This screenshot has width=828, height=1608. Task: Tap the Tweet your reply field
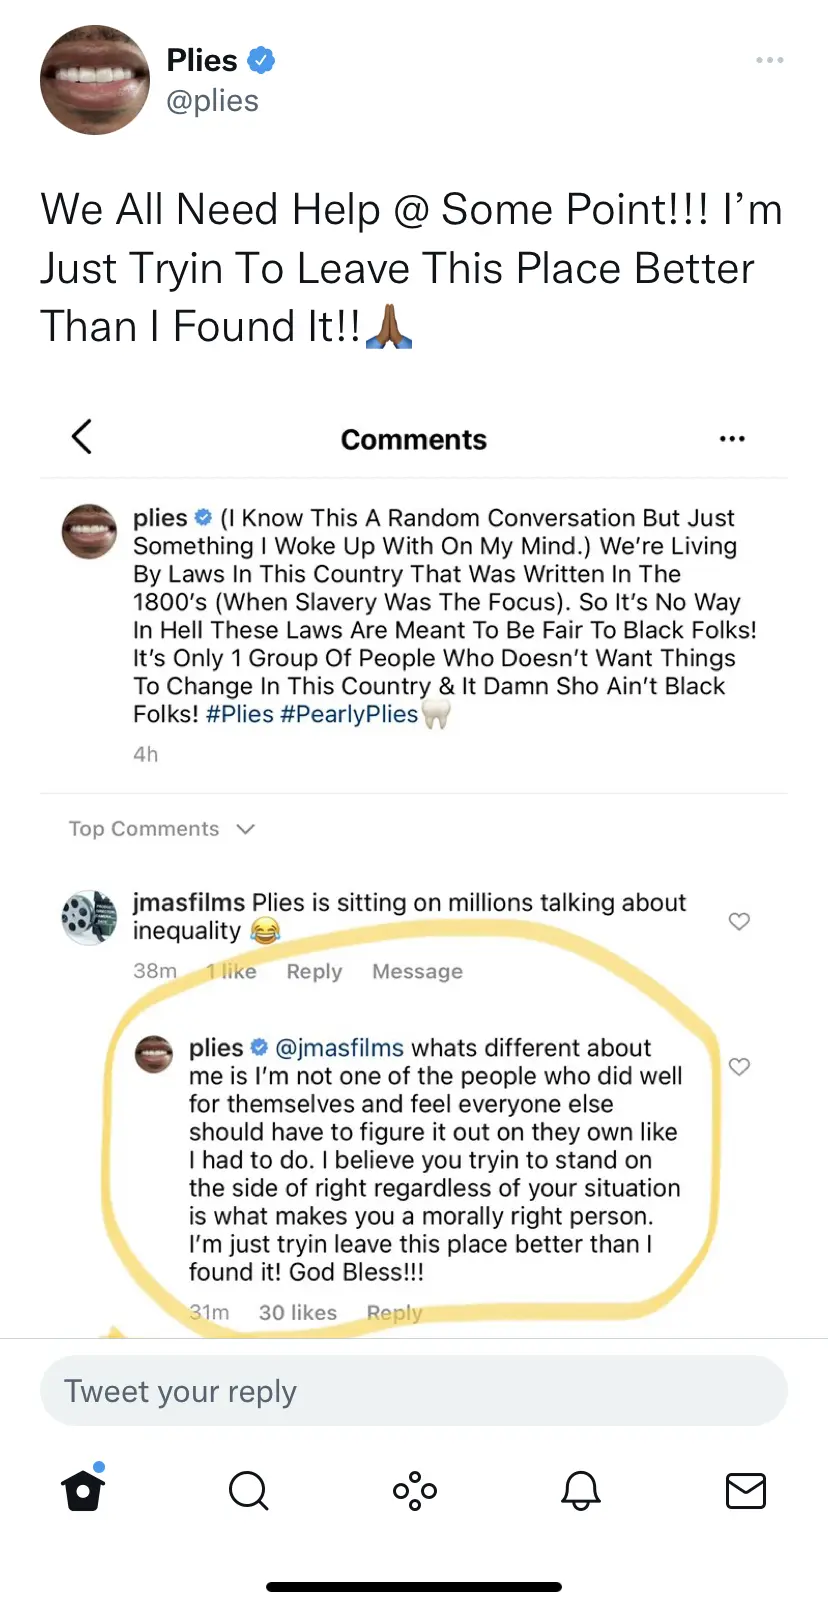pos(414,1391)
